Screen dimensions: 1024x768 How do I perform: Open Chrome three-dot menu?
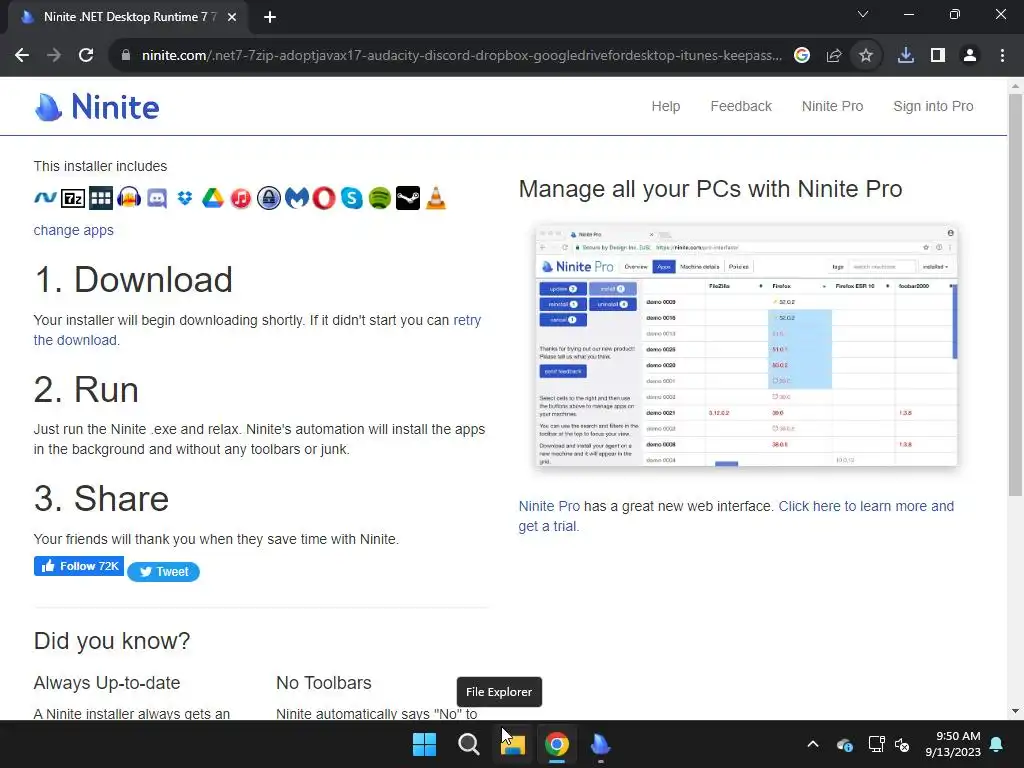tap(1002, 56)
